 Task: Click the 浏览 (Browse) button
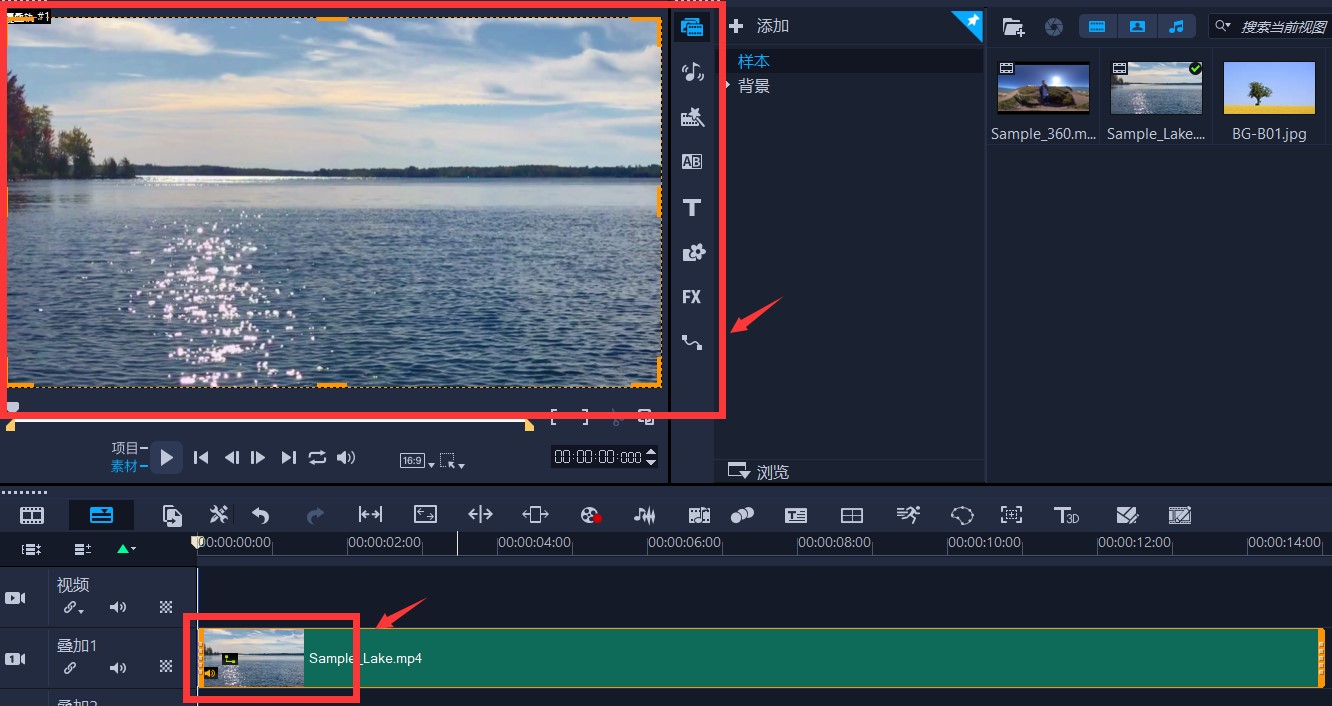(758, 472)
